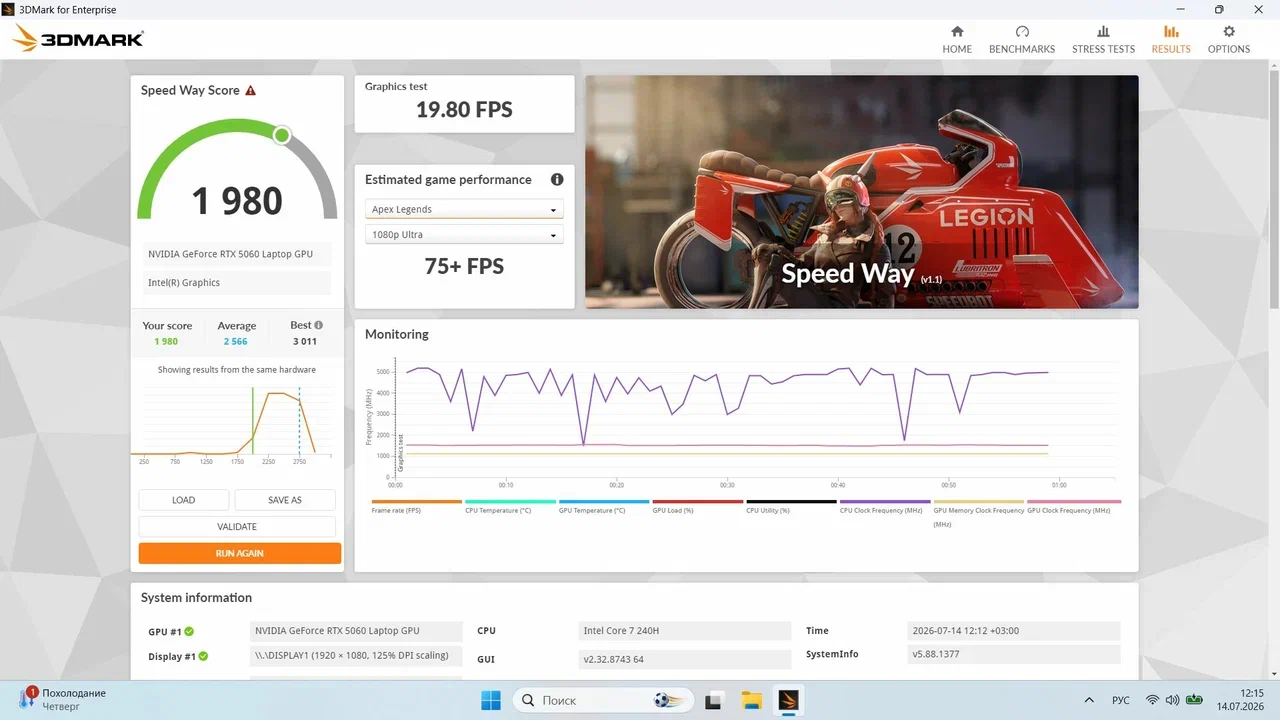1280x720 pixels.
Task: Open the 1080p Ultra resolution dropdown
Action: coord(464,235)
